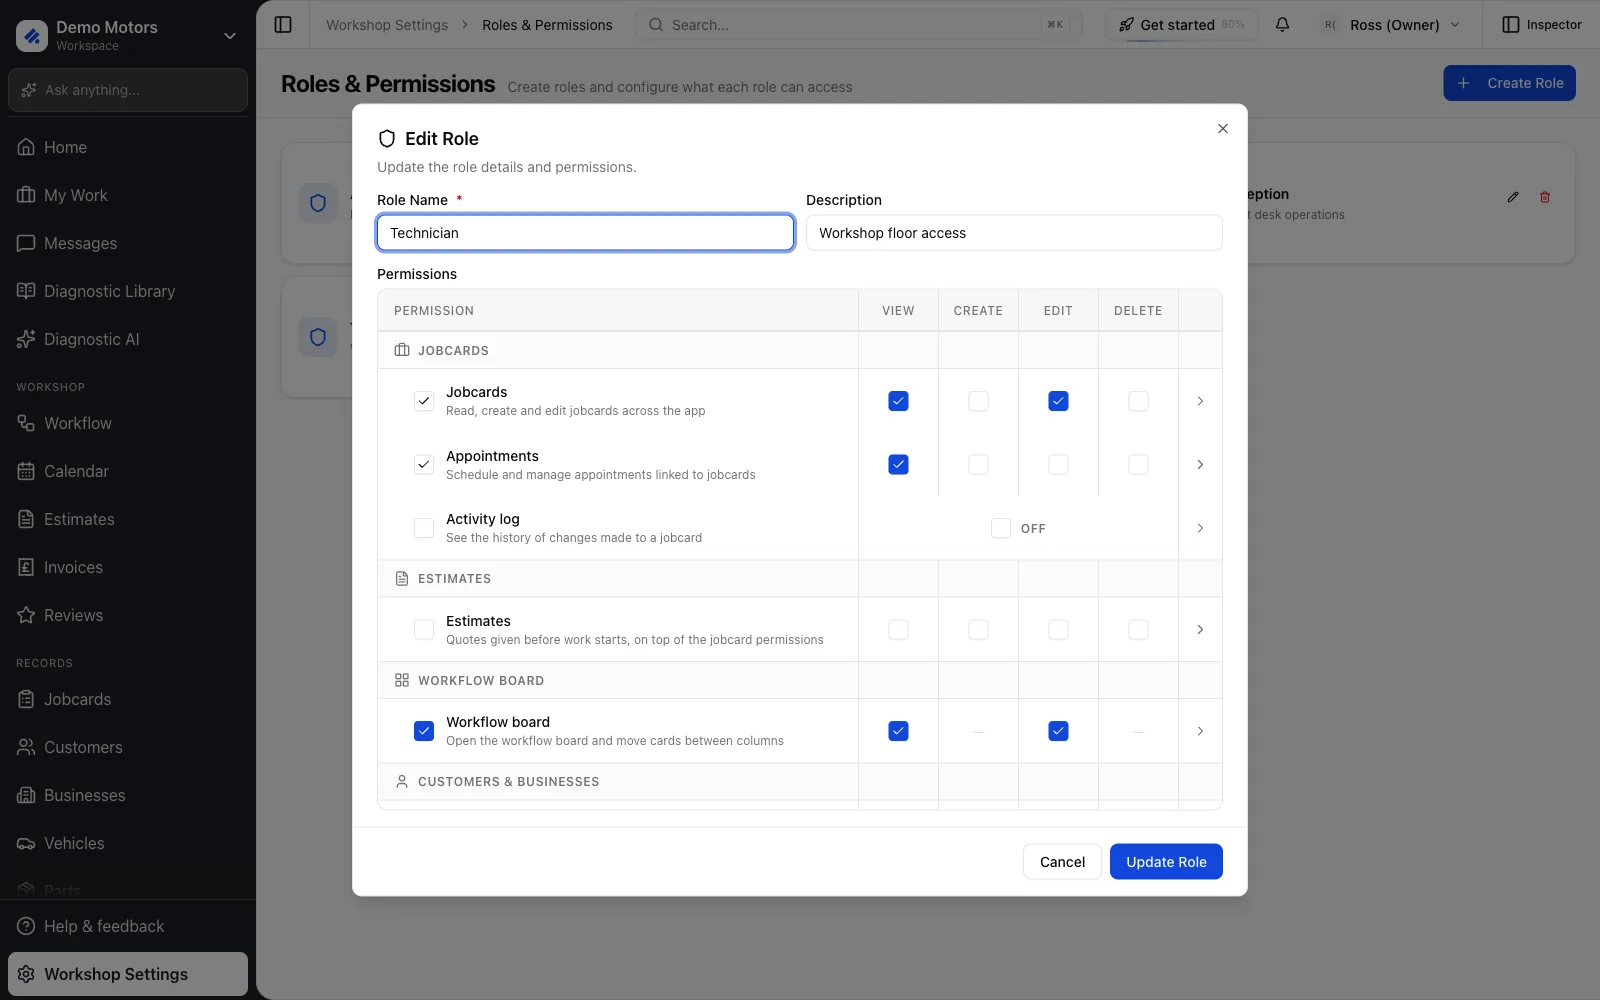The height and width of the screenshot is (1000, 1600).
Task: Toggle Appointments row master checkbox
Action: (424, 465)
